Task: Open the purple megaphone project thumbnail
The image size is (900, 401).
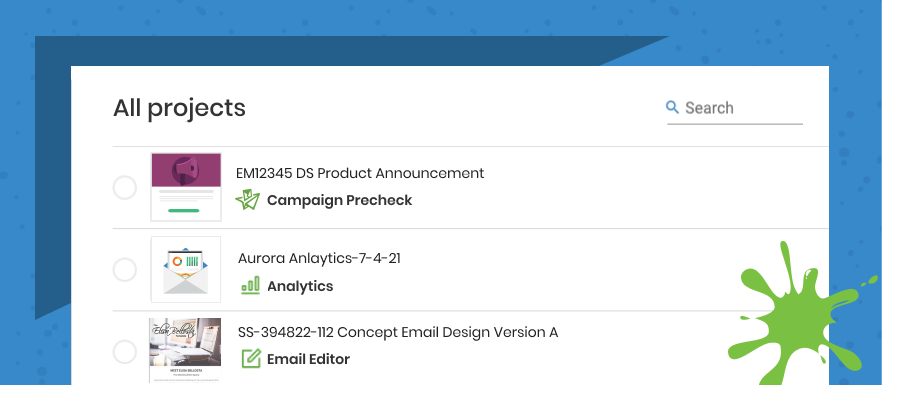Action: point(185,186)
